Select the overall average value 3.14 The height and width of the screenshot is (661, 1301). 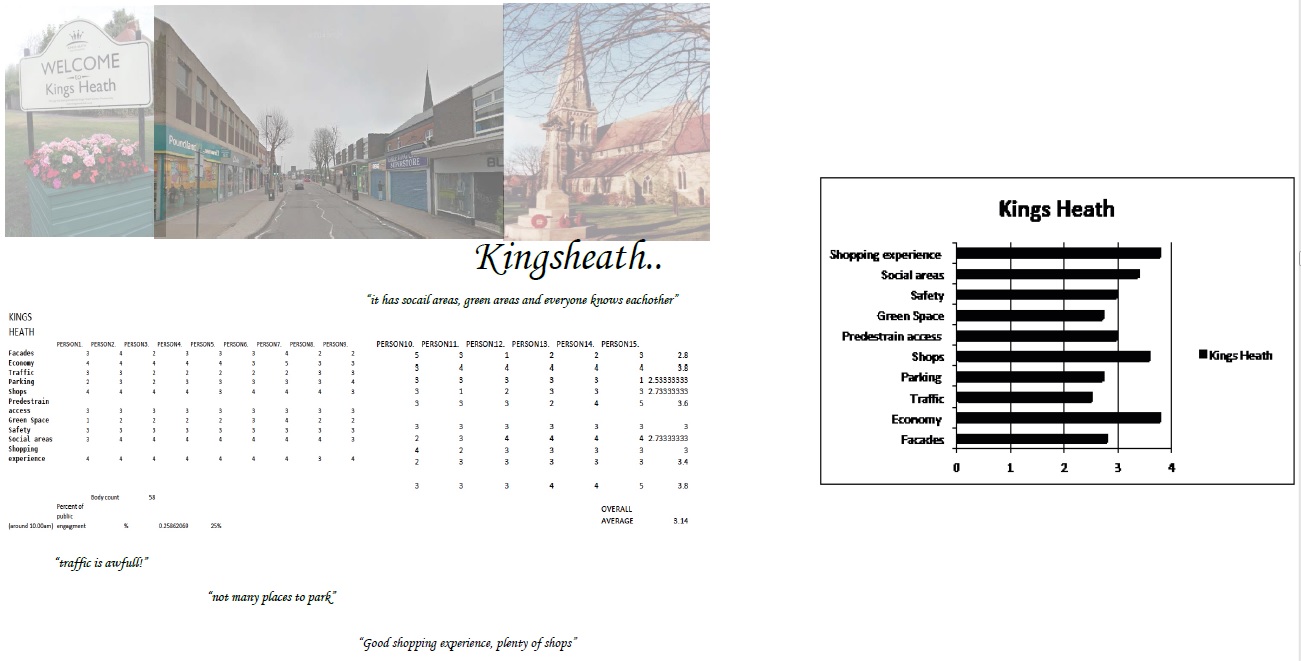coord(680,521)
